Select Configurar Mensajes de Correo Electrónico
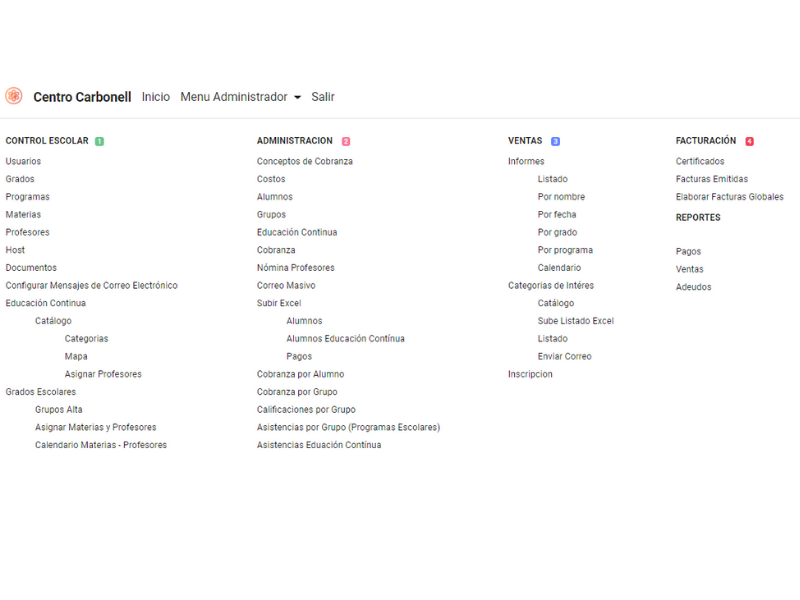Viewport: 800px width, 600px height. (x=91, y=285)
